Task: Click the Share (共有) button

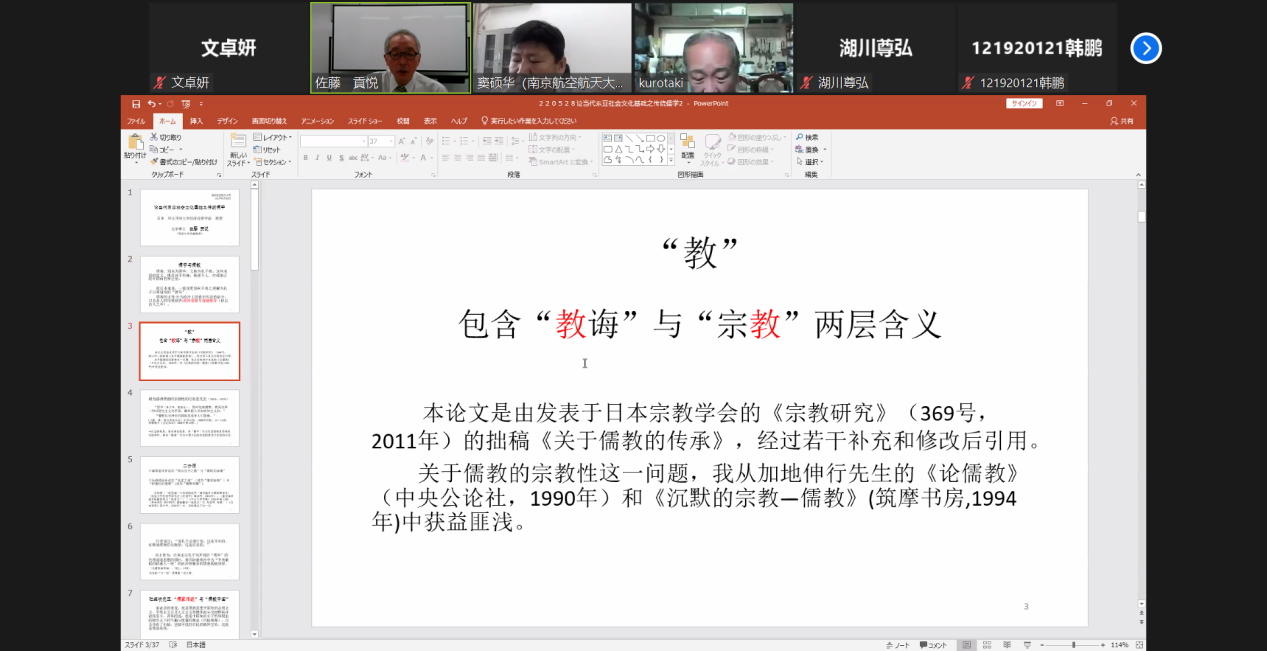Action: [x=1122, y=121]
